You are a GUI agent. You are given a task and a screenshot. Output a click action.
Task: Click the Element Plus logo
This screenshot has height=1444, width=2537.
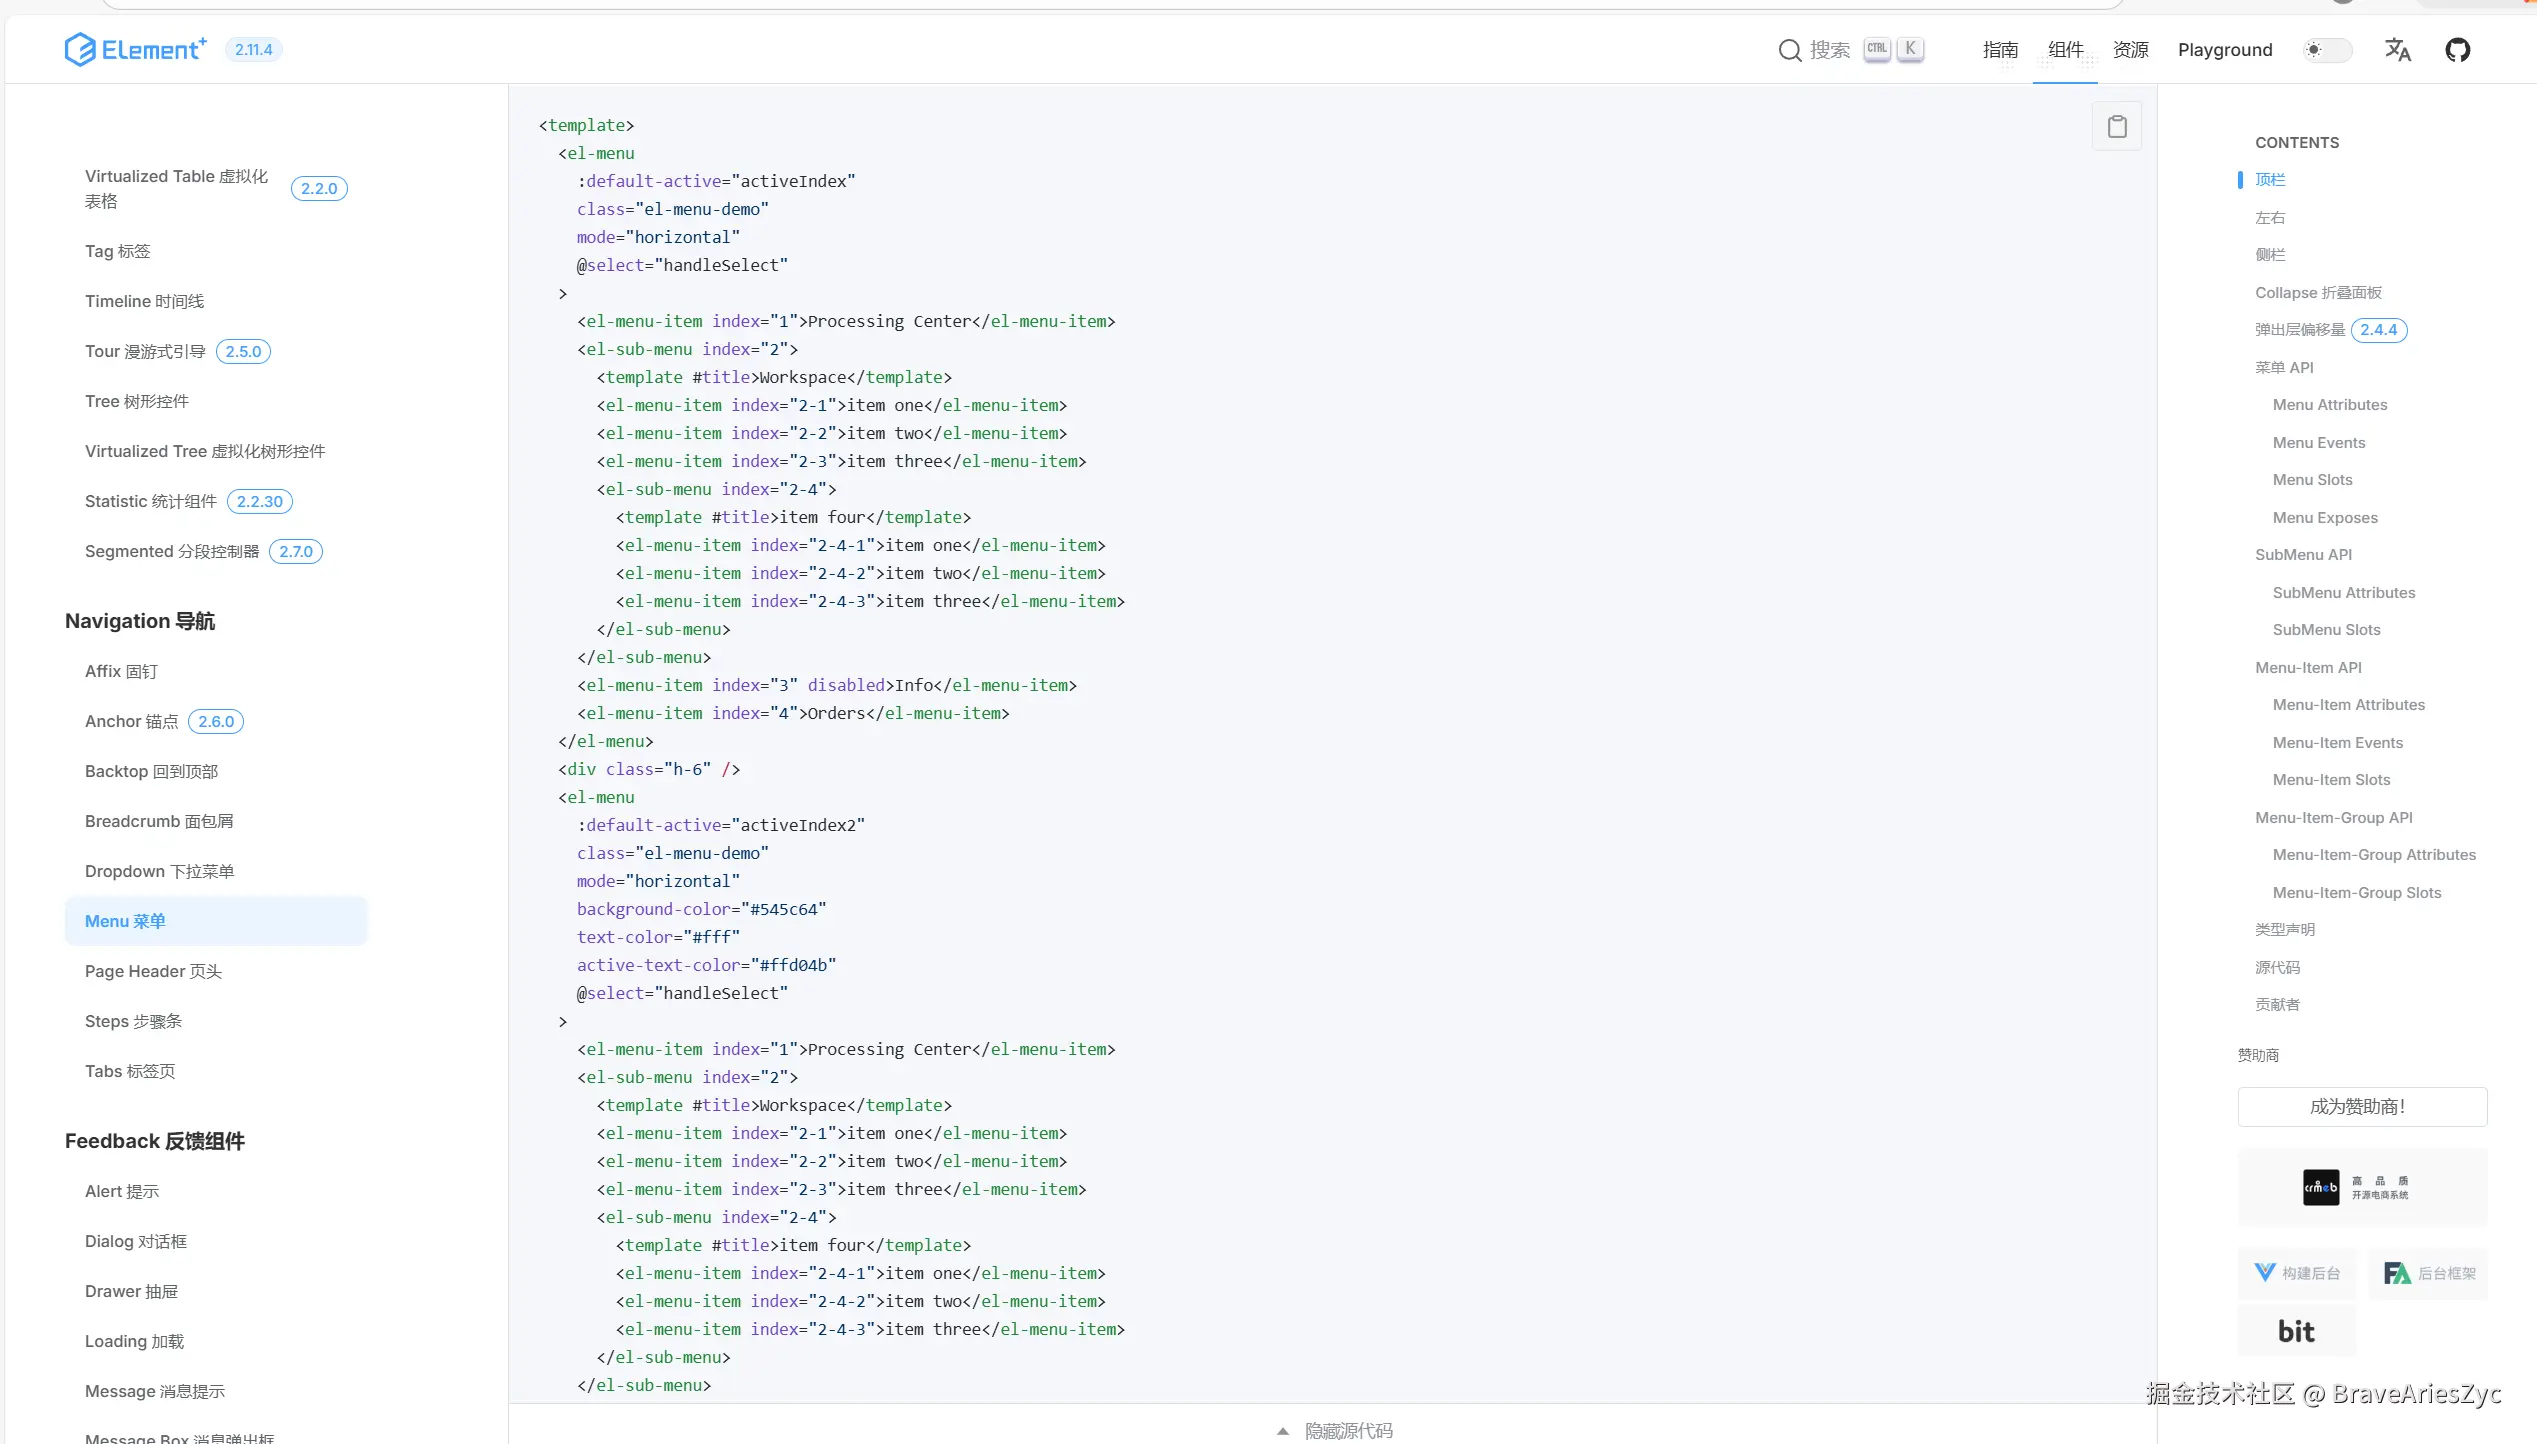point(135,49)
